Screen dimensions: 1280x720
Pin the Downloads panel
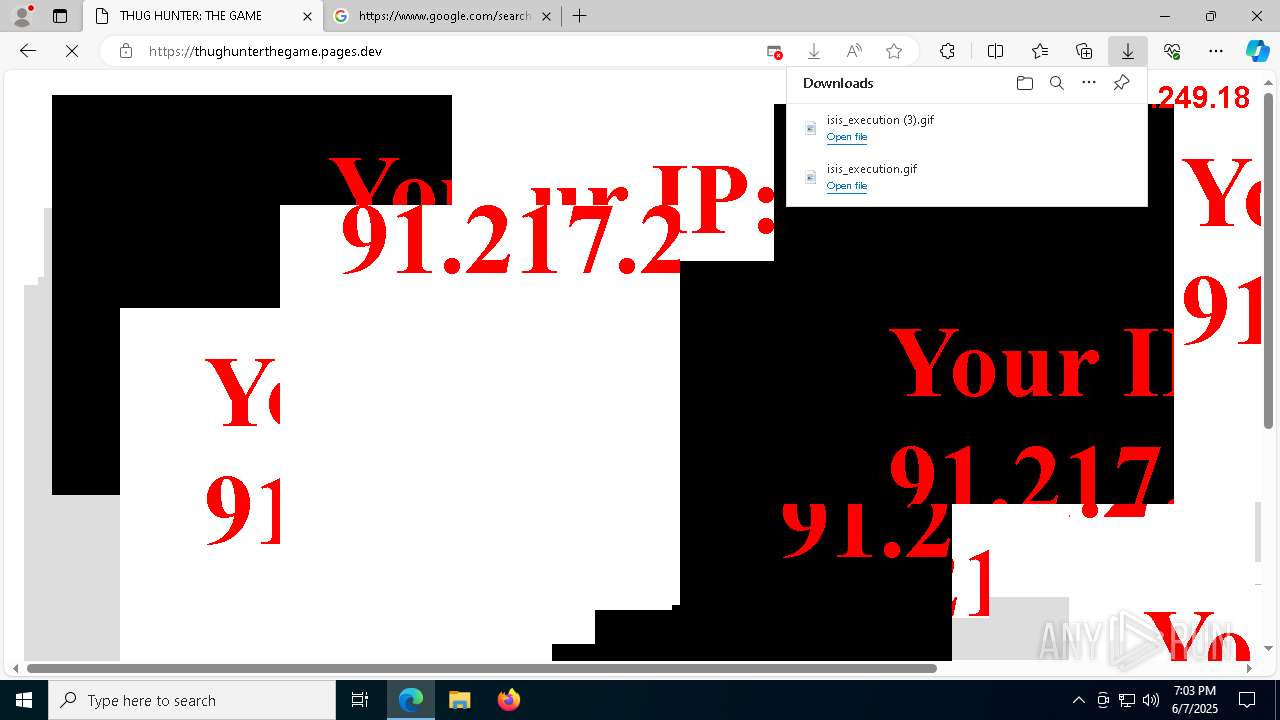pos(1121,83)
